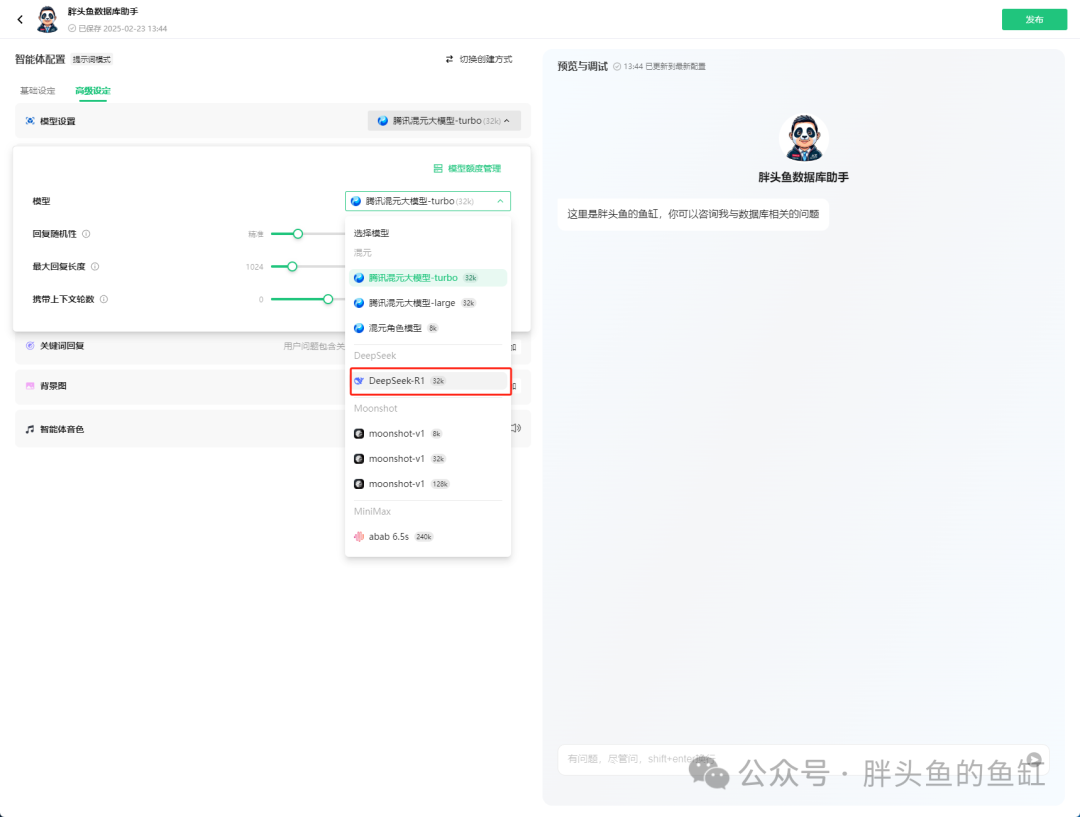The width and height of the screenshot is (1080, 817).
Task: Click the 背景图 picture icon
Action: (30, 386)
